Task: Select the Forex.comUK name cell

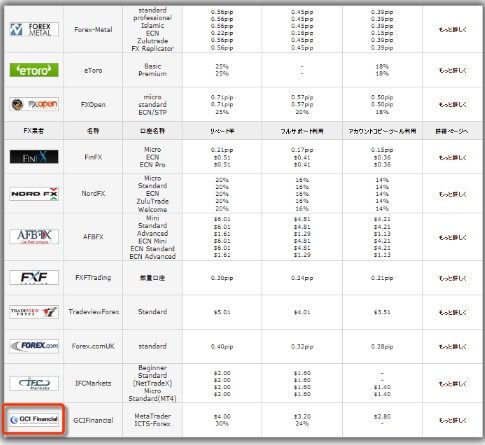Action: tap(93, 346)
